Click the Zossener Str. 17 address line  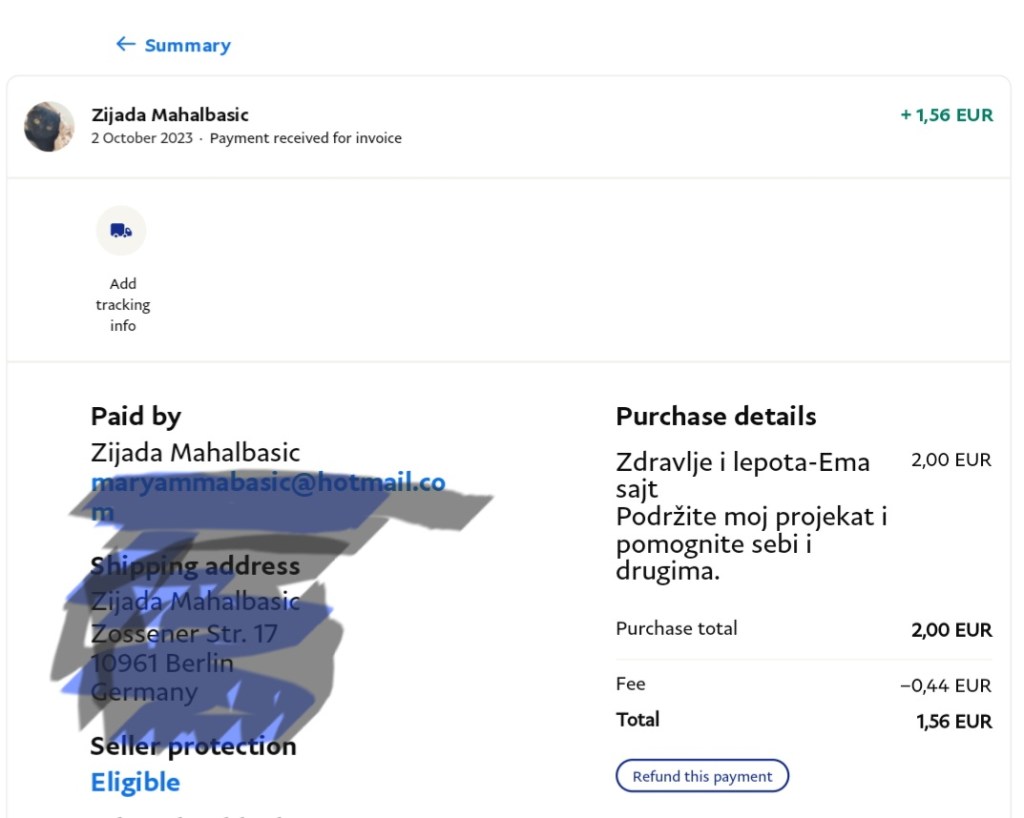coord(184,633)
